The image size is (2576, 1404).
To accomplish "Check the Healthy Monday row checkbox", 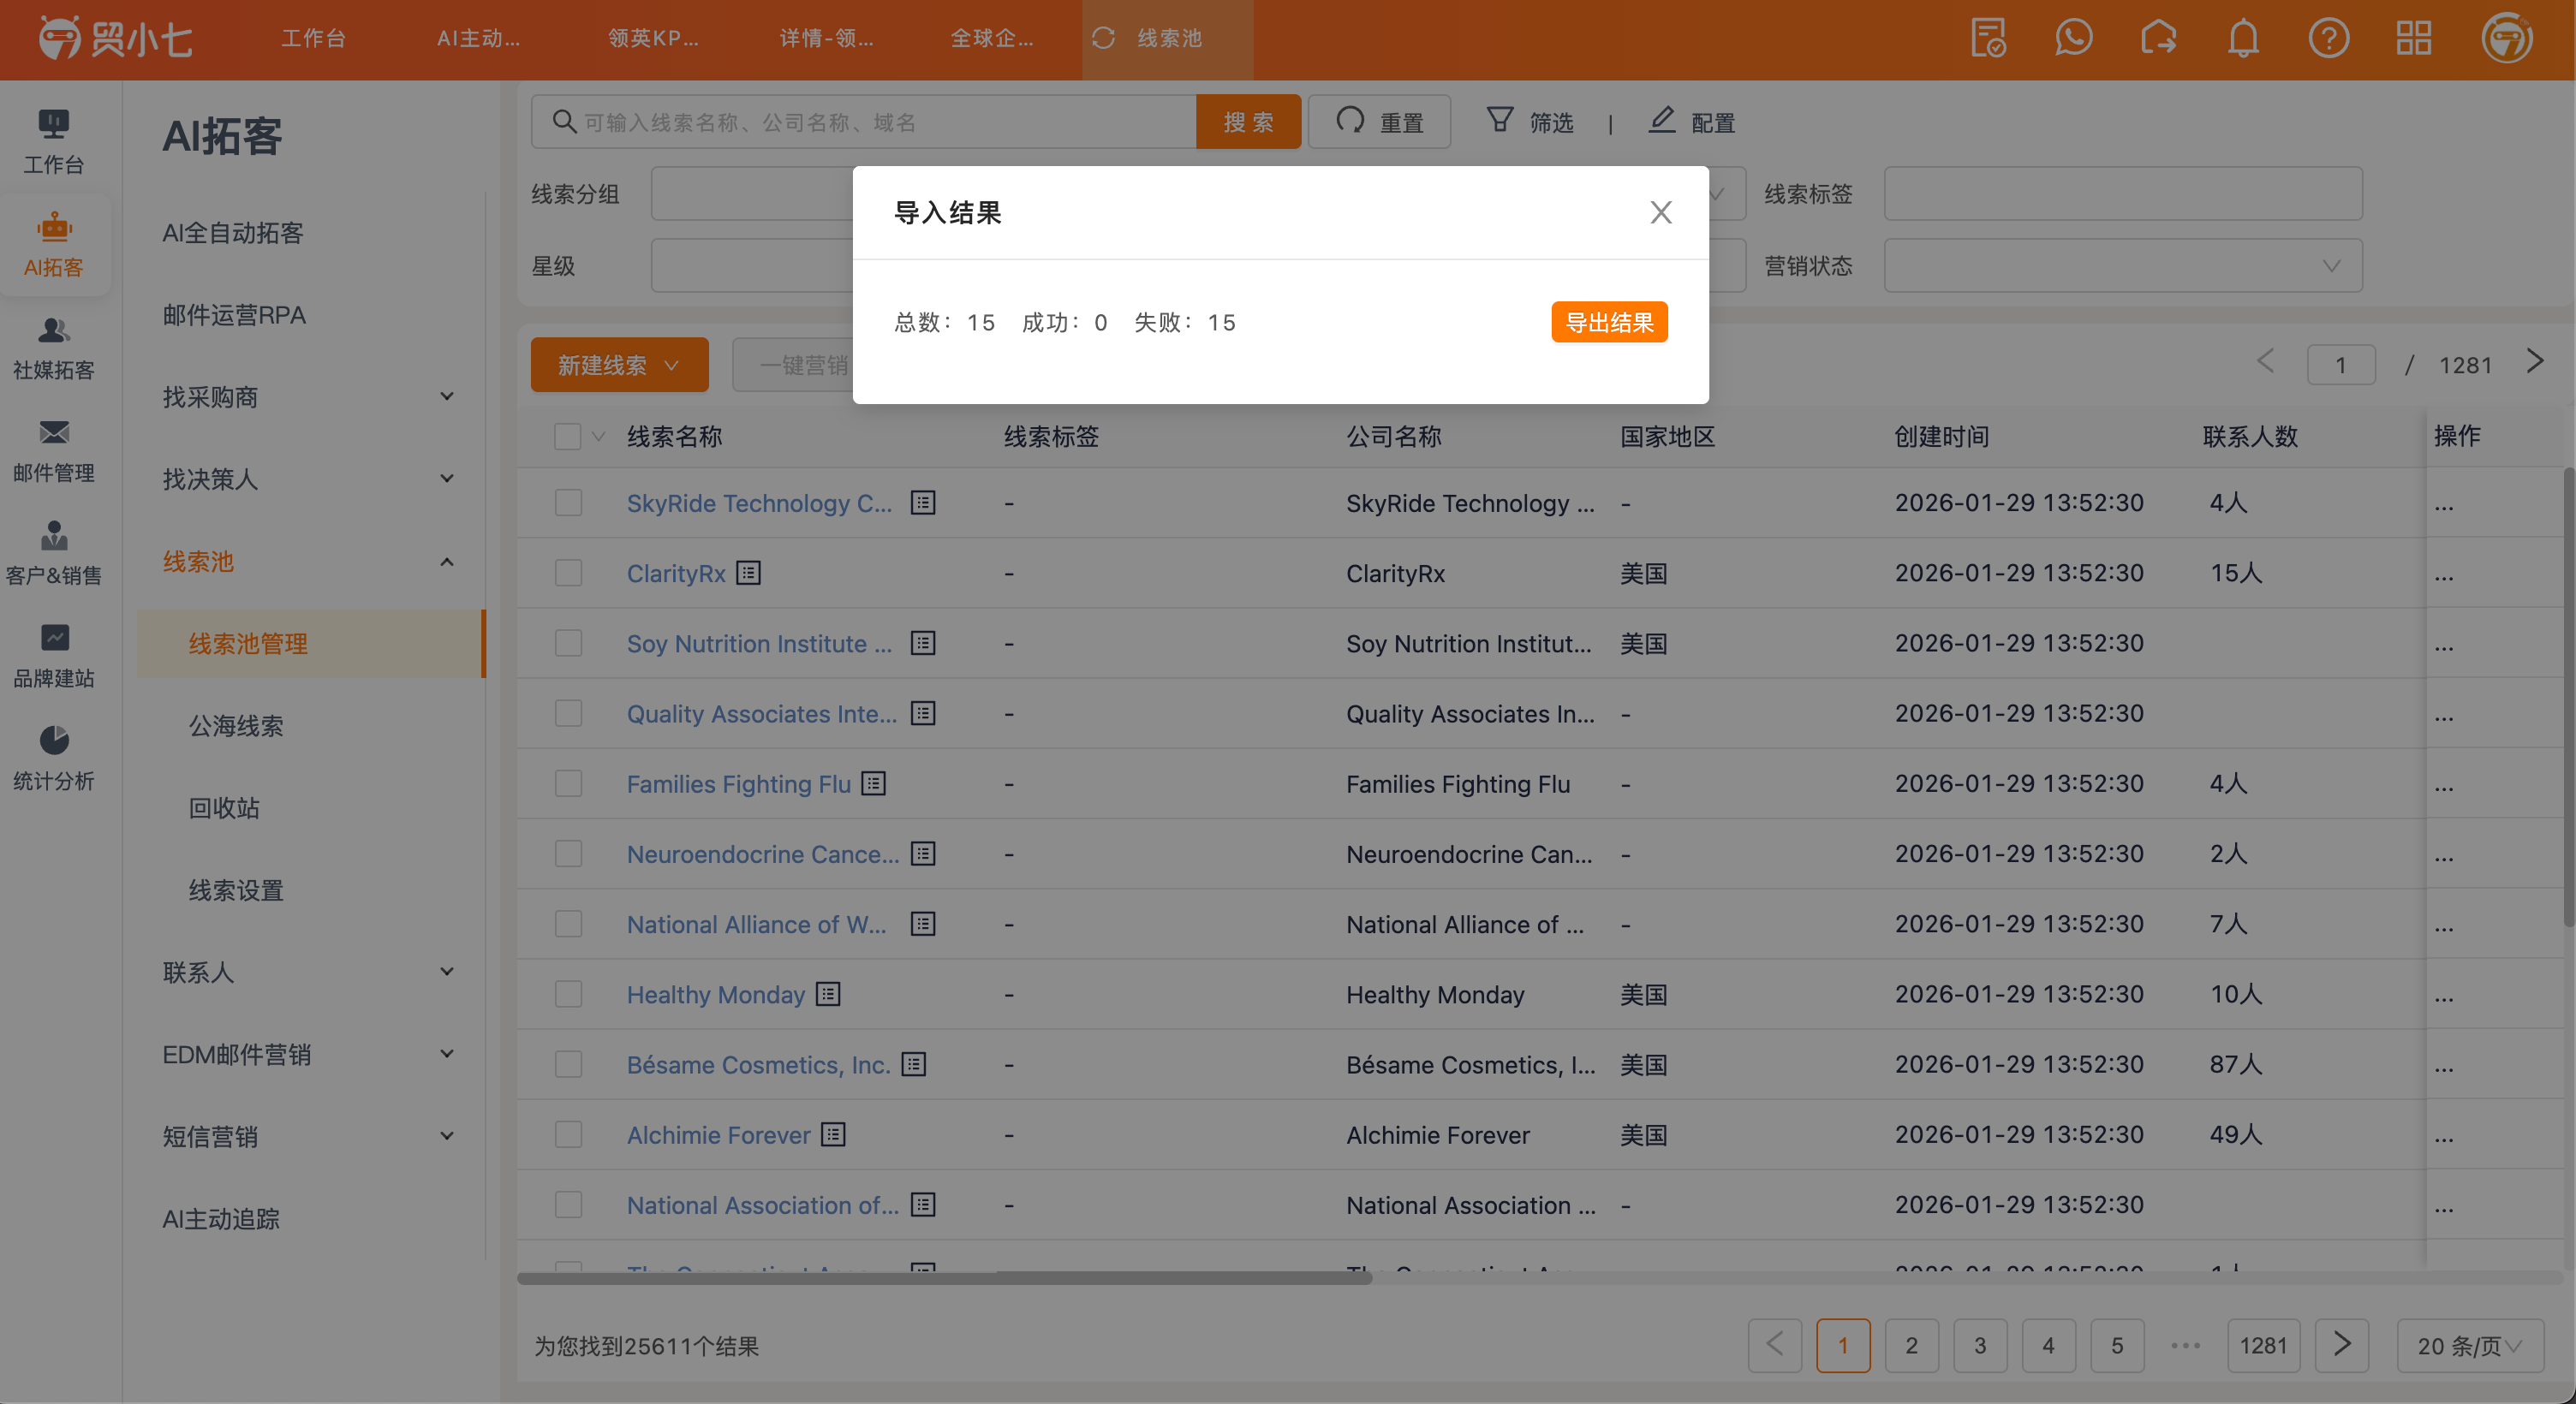I will click(x=568, y=994).
